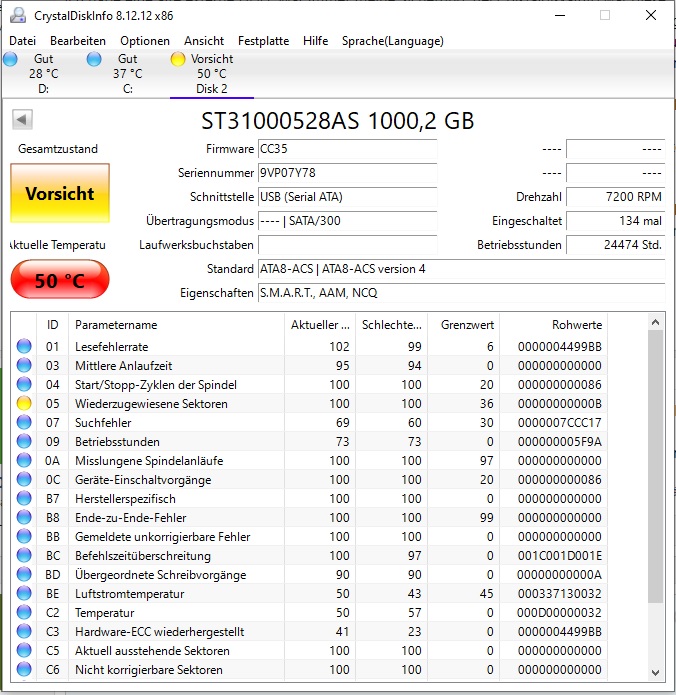
Task: Click the Eigenschaften field S.M.A.R.T., AAM, NCQ
Action: (461, 293)
